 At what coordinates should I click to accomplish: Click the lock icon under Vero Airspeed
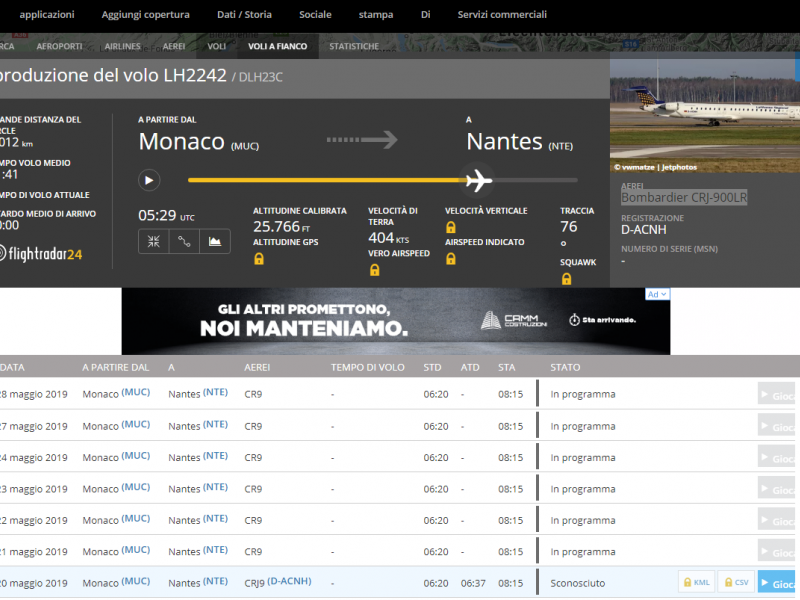click(374, 270)
